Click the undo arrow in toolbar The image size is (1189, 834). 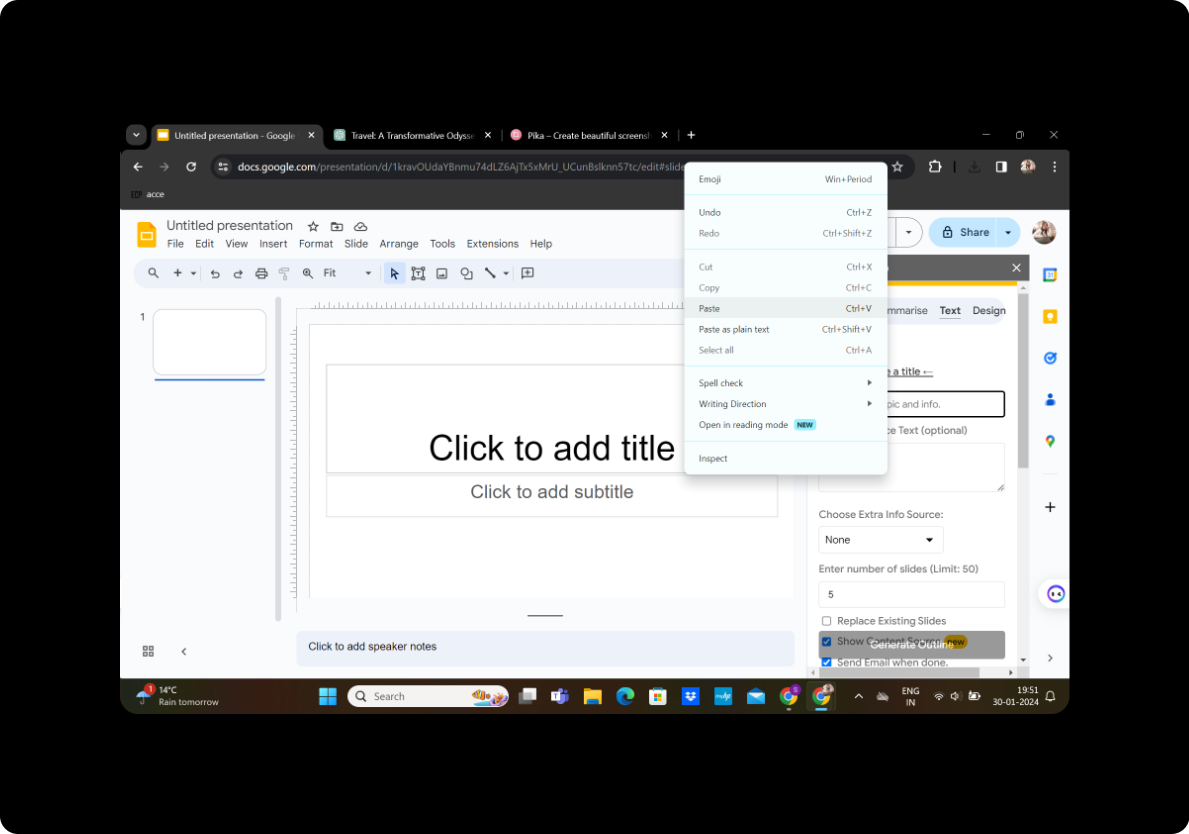coord(215,274)
